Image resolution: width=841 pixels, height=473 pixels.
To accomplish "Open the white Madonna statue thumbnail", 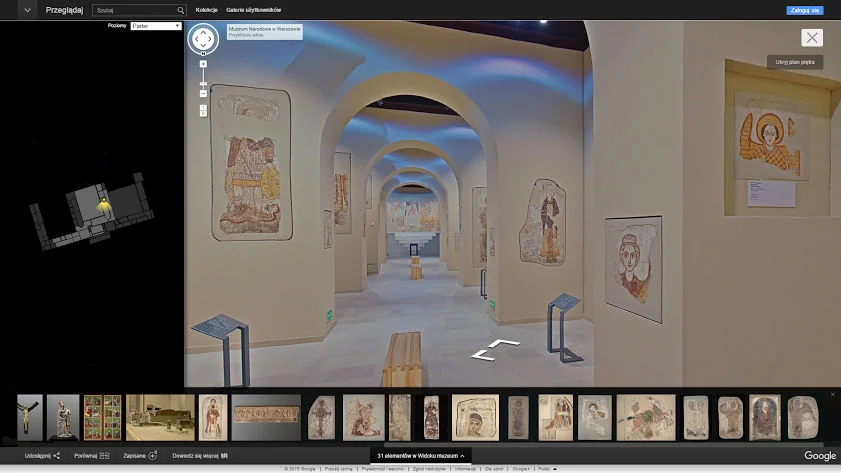I will [x=63, y=418].
